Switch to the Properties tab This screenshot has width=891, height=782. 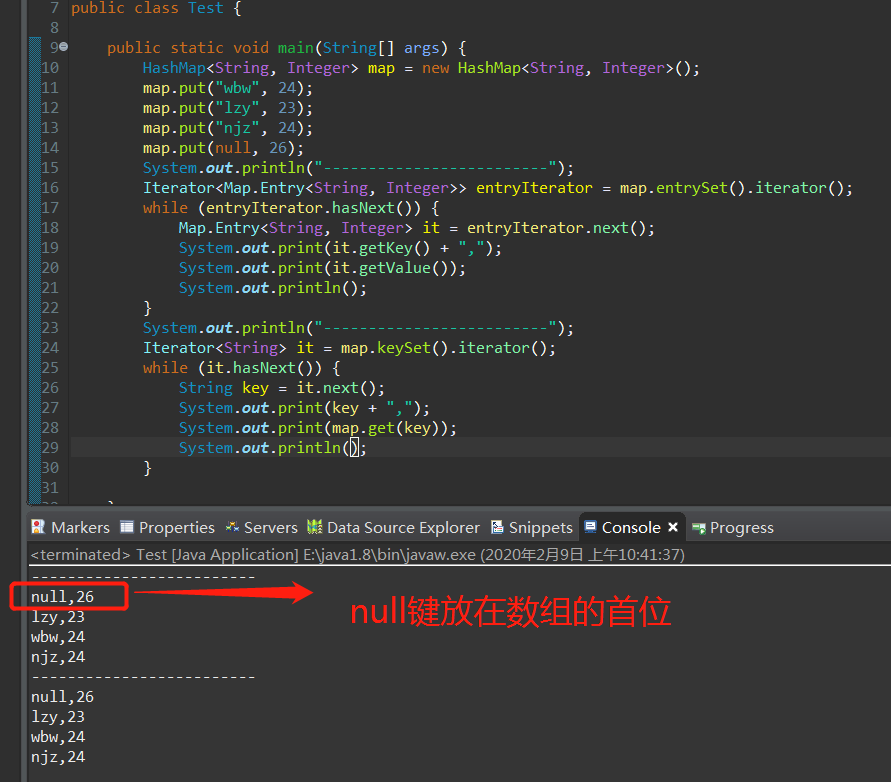tap(168, 527)
